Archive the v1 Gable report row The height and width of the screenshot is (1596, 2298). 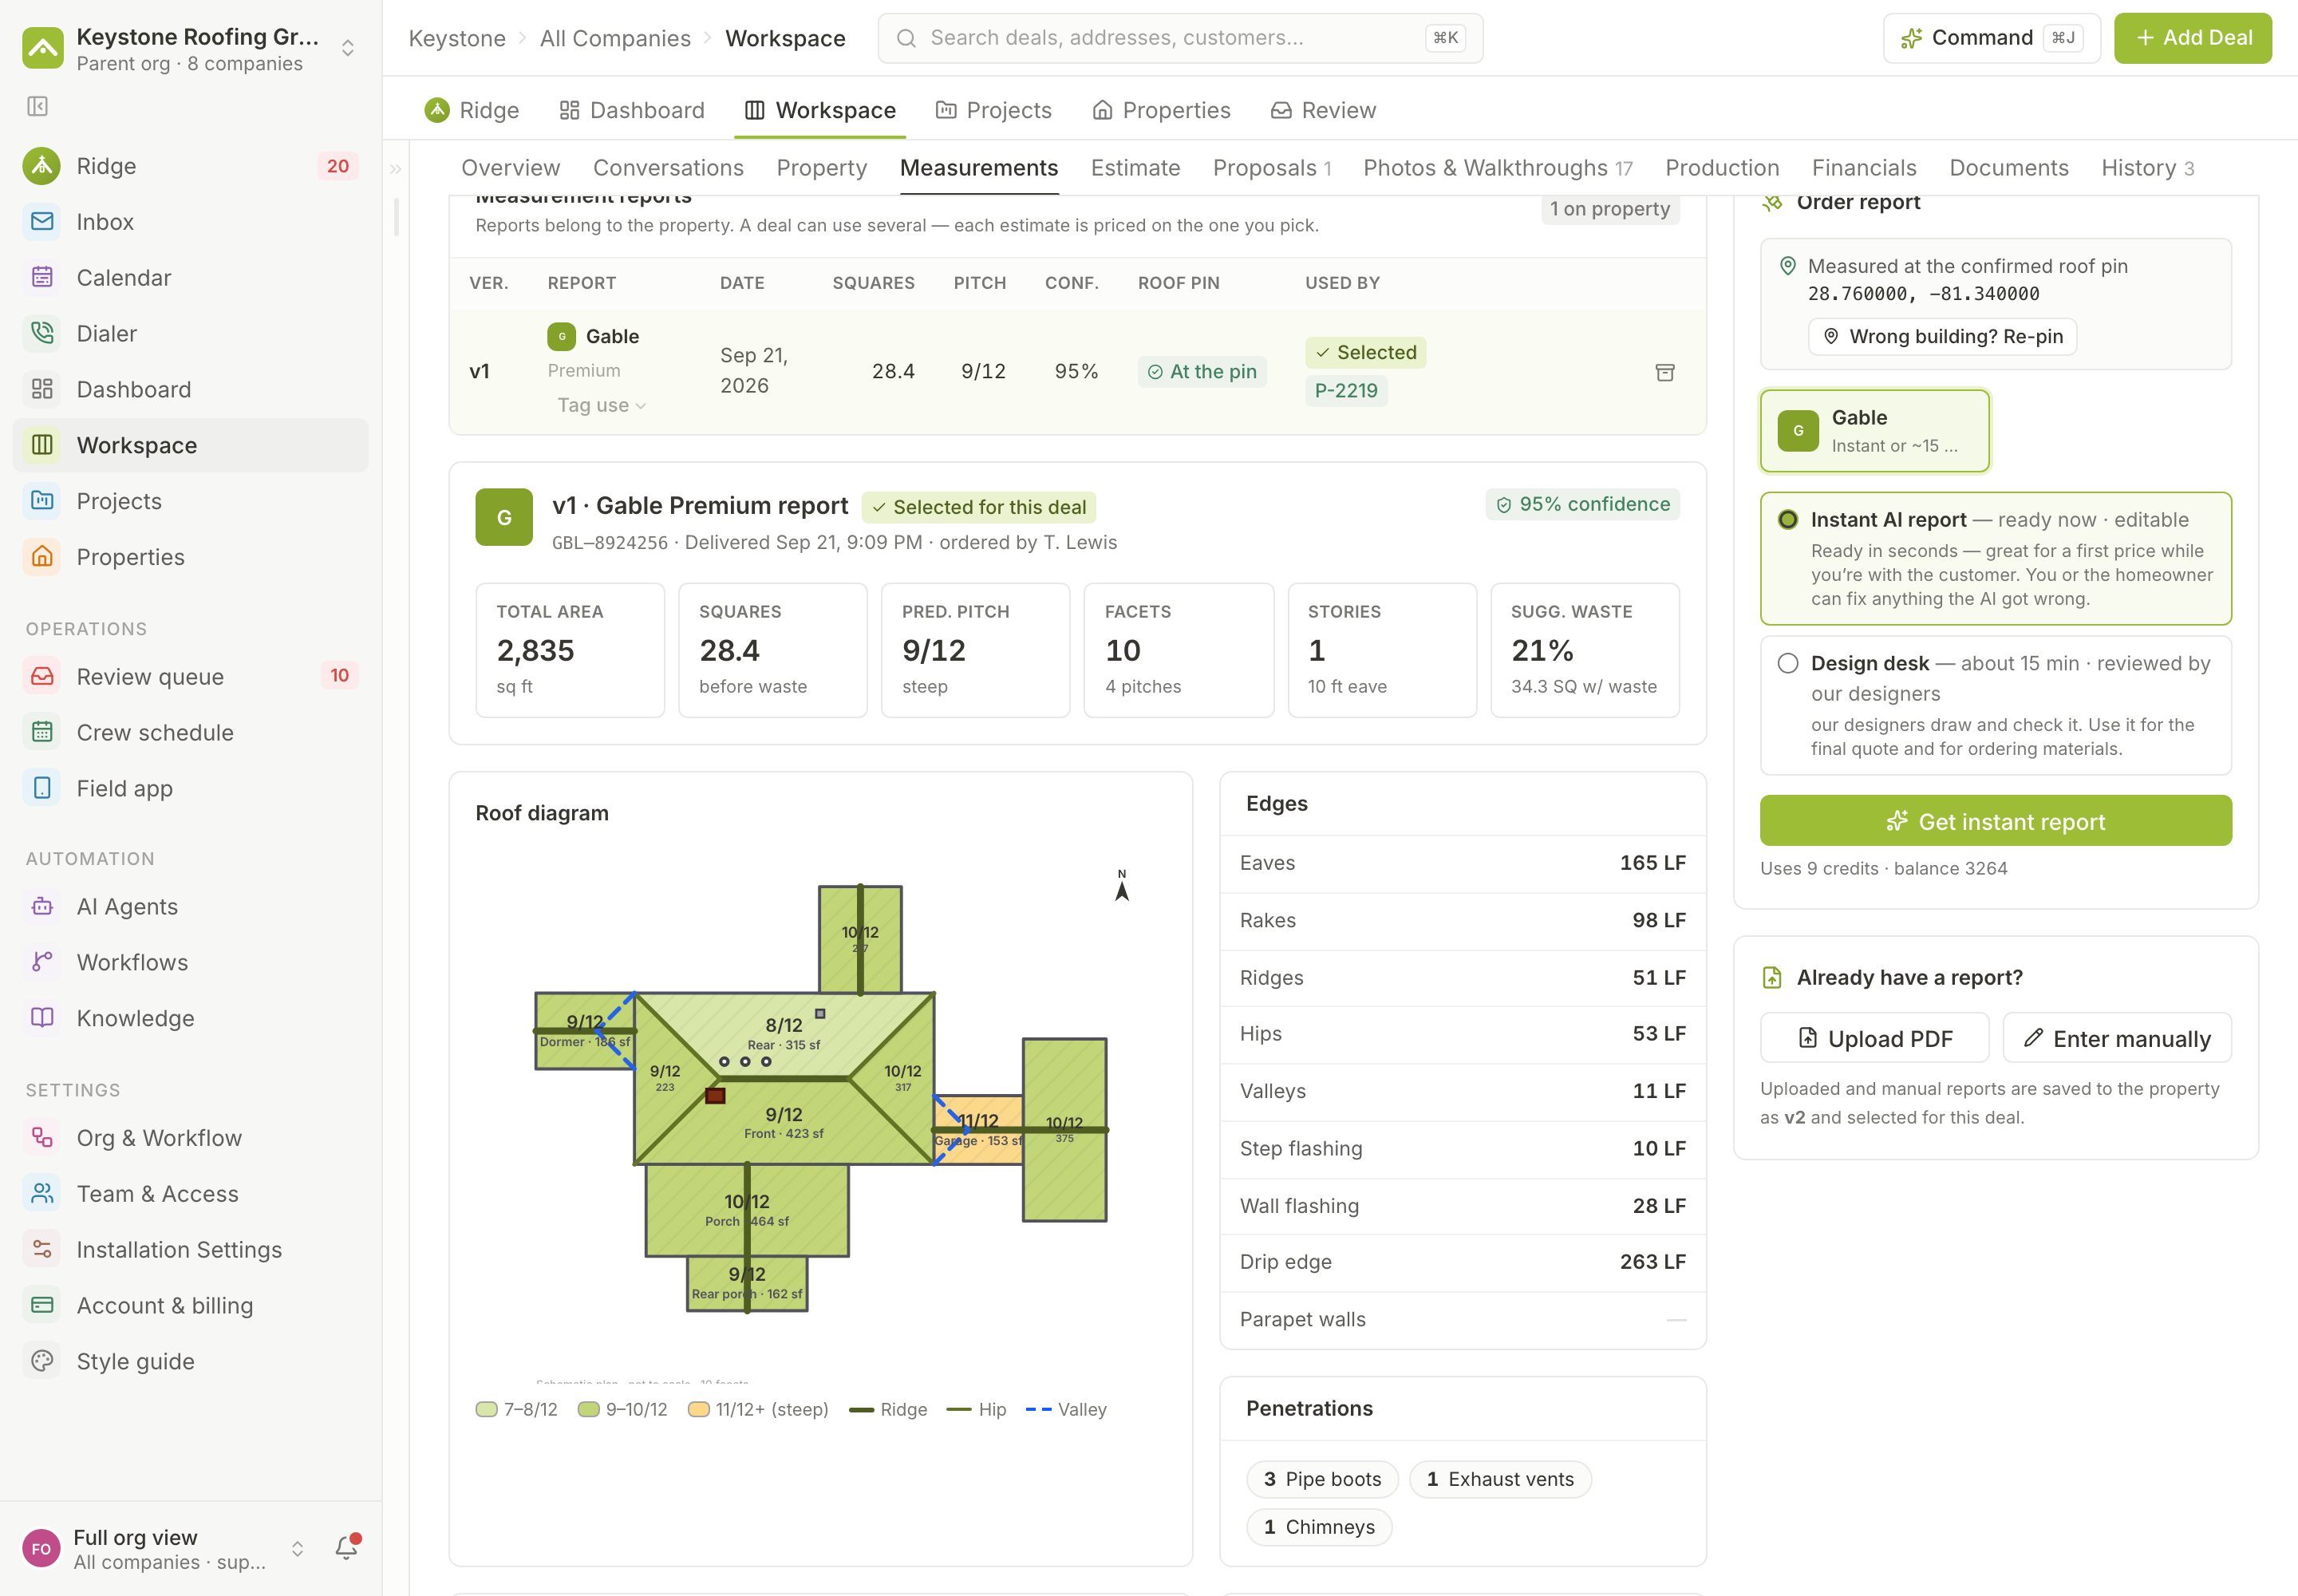[1665, 372]
